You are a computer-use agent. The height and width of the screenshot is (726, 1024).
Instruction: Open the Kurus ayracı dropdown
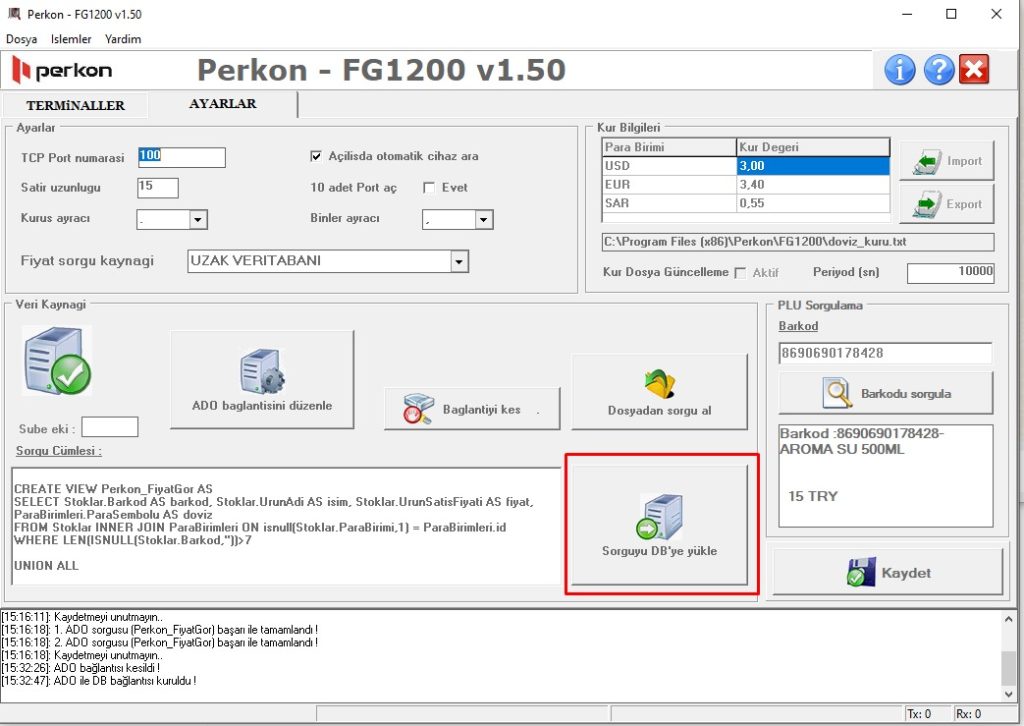point(199,220)
